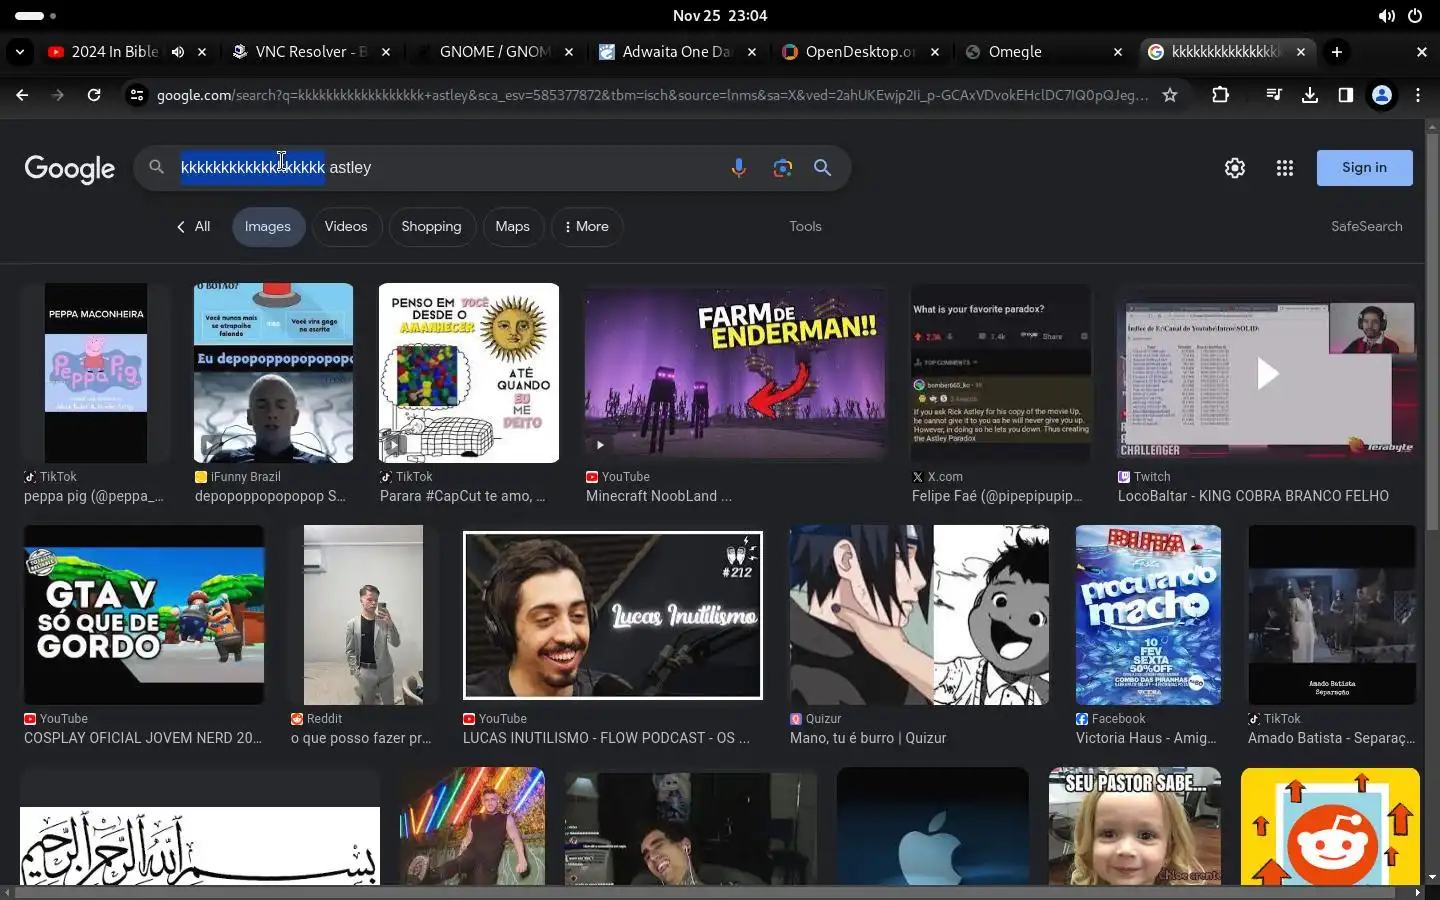Open the downloads icon
The image size is (1440, 900).
(1310, 95)
